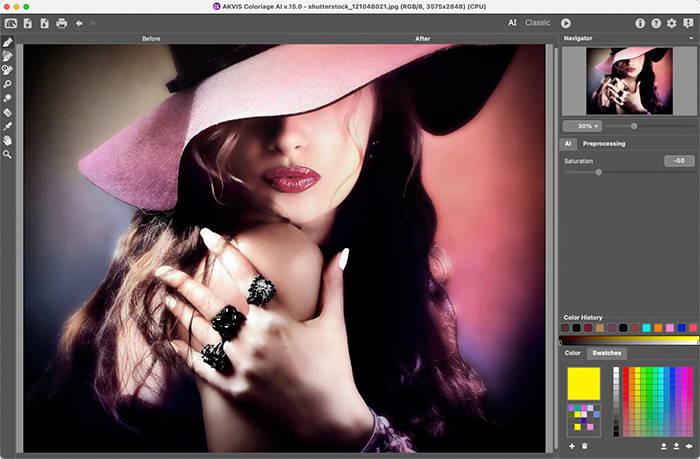
Task: Show the Before image tab
Action: tap(151, 38)
